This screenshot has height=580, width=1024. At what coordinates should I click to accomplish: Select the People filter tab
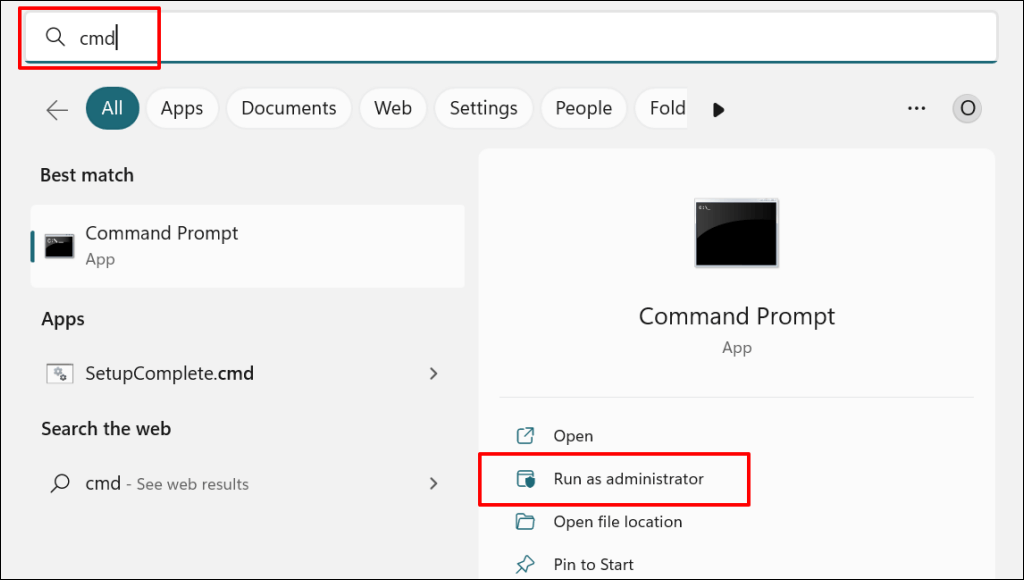pyautogui.click(x=583, y=108)
